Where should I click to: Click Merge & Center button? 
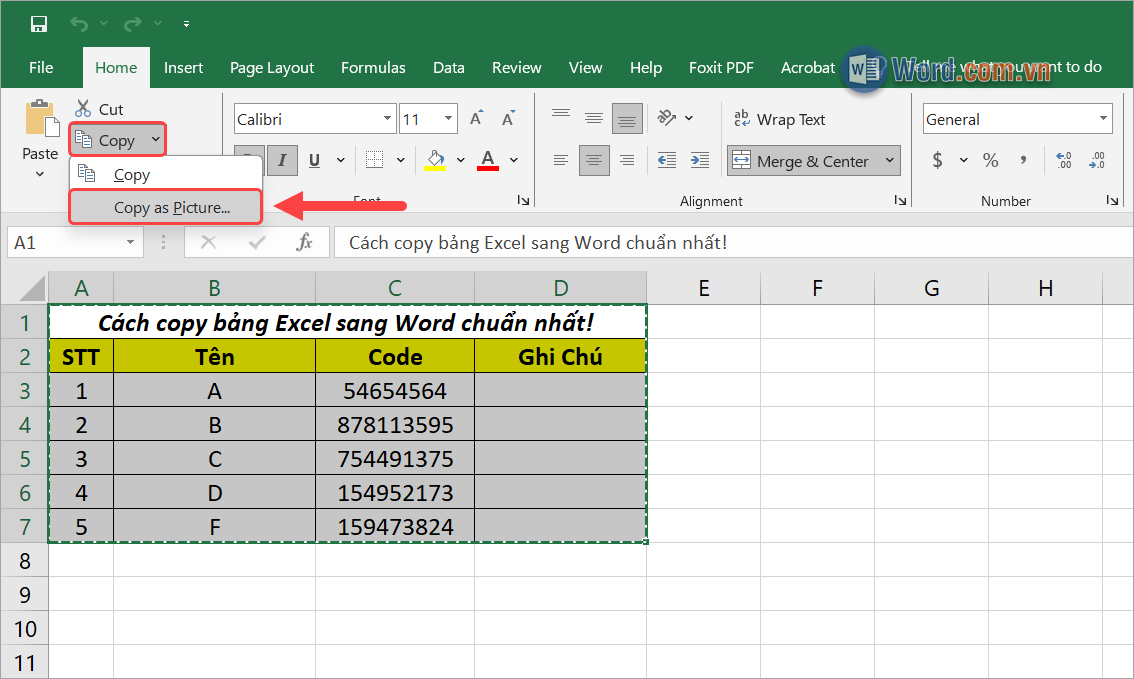point(802,161)
